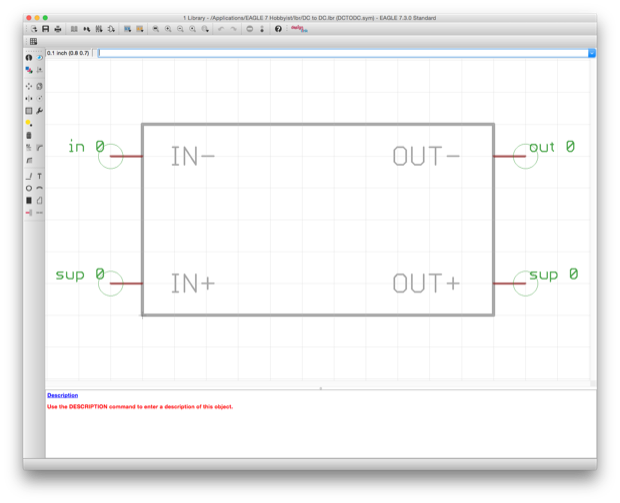
Task: Select the Arc drawing tool
Action: [40, 189]
